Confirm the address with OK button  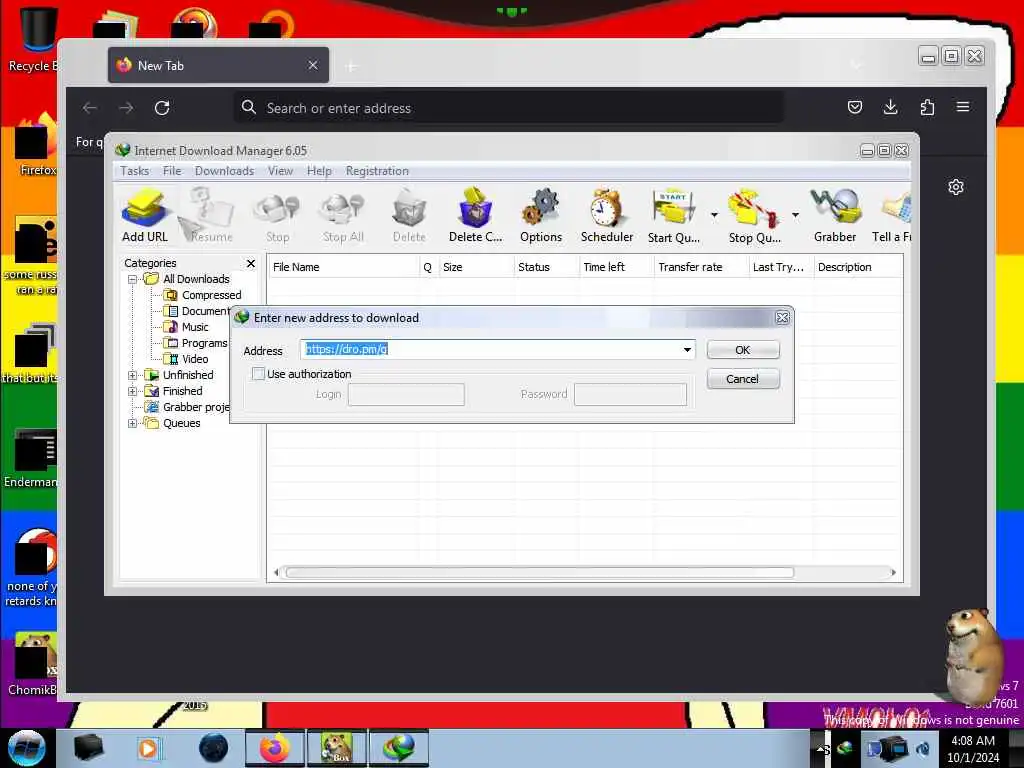(x=743, y=350)
